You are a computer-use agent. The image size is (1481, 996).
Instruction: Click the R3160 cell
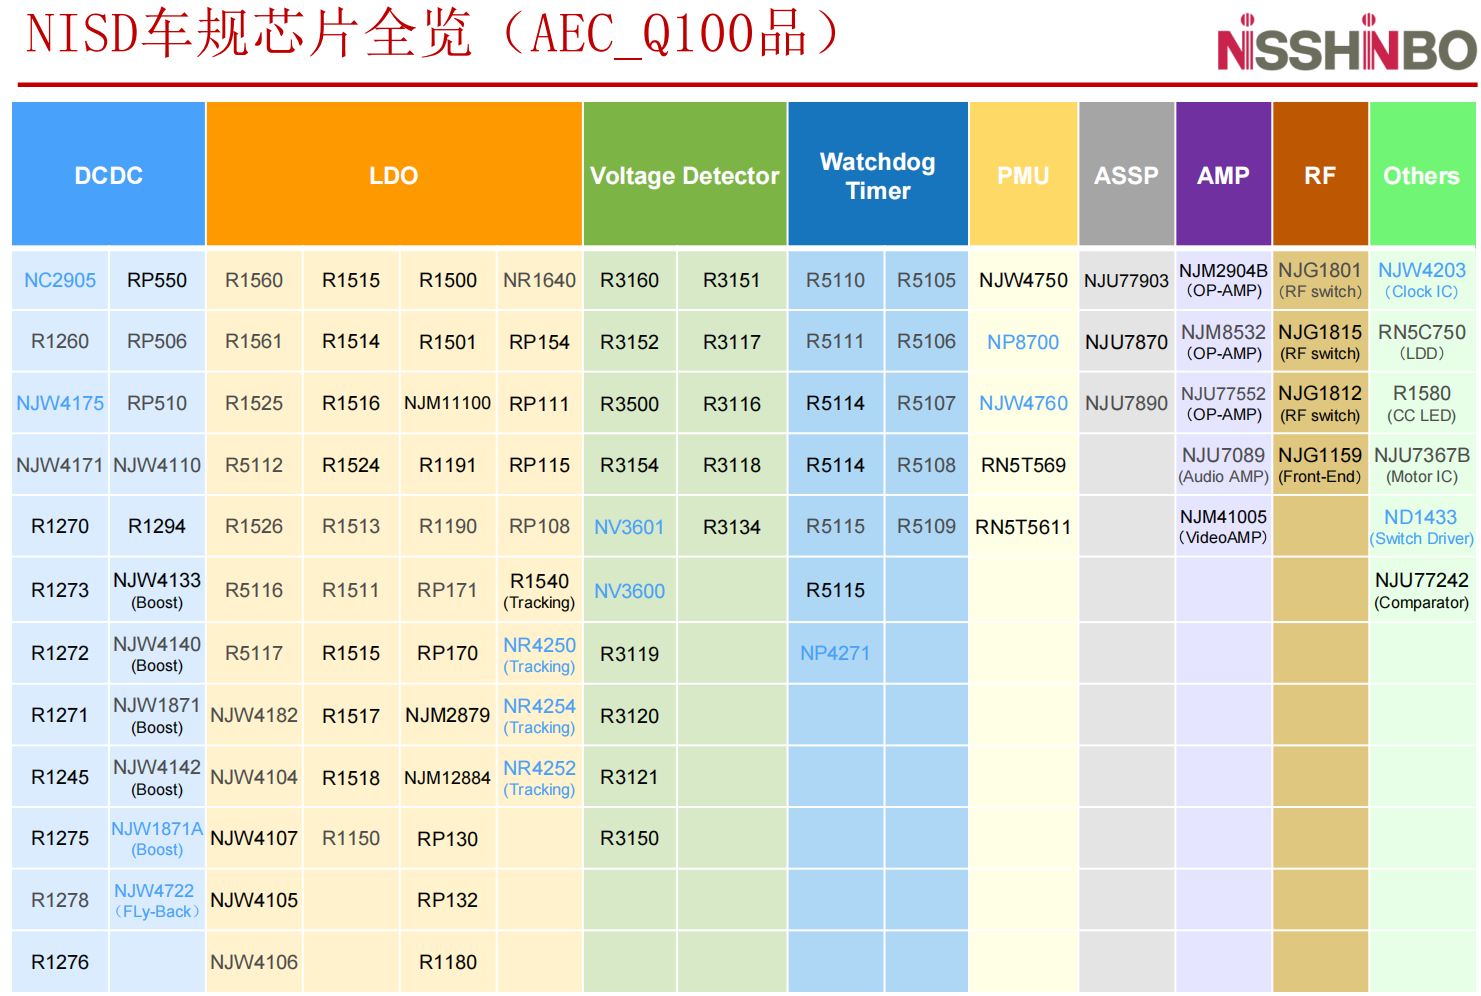630,280
